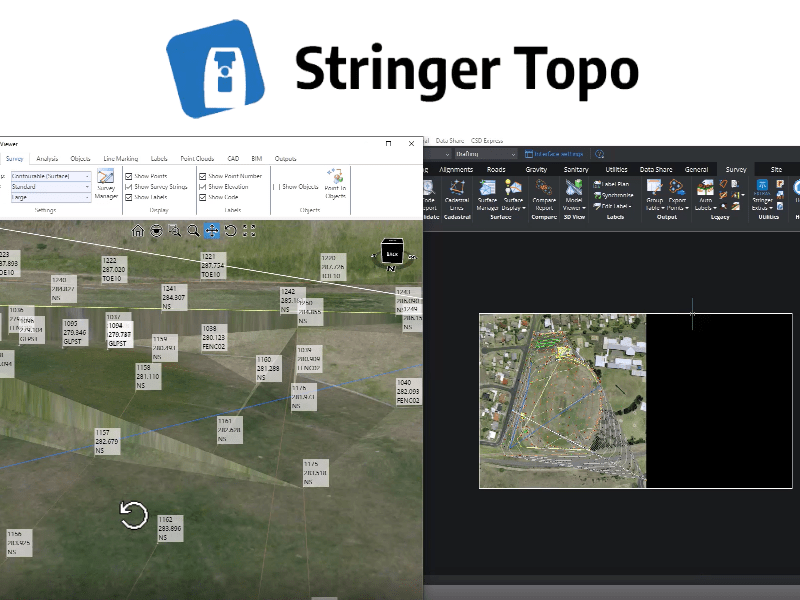800x600 pixels.
Task: Open the Survey Manager tool
Action: (106, 185)
